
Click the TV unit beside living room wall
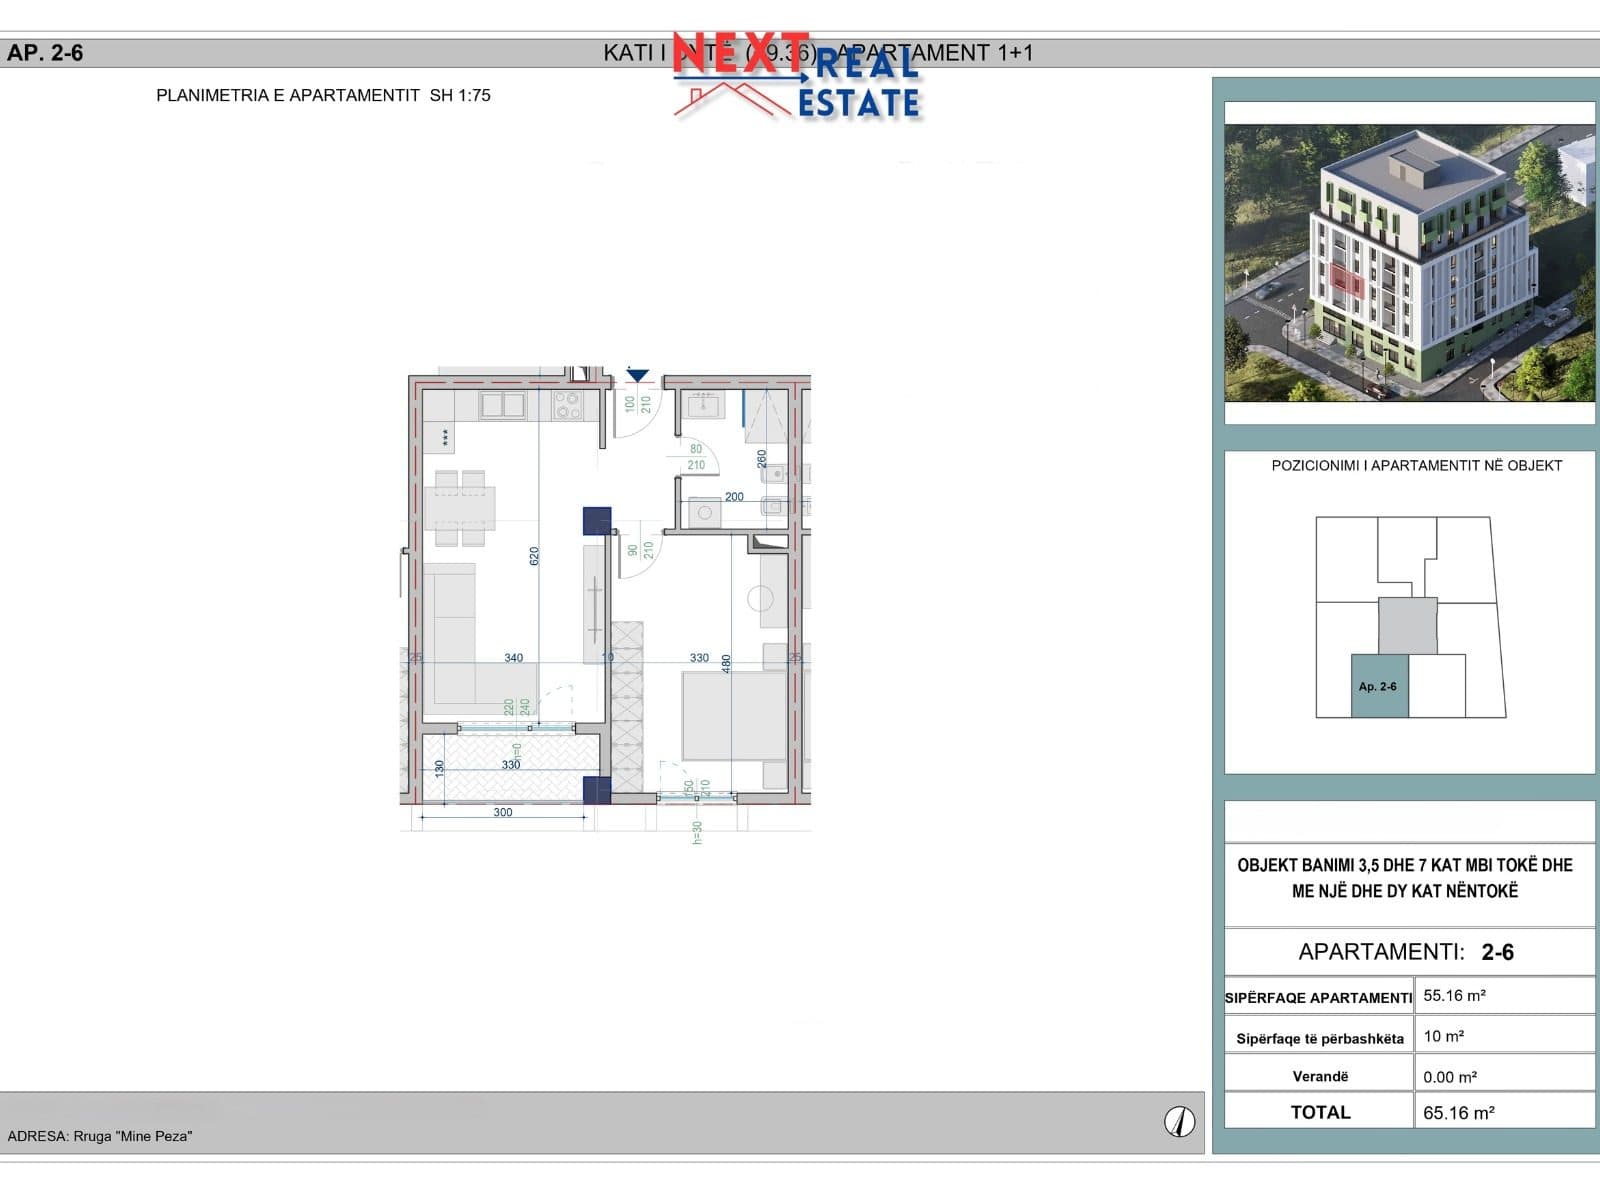(x=595, y=603)
